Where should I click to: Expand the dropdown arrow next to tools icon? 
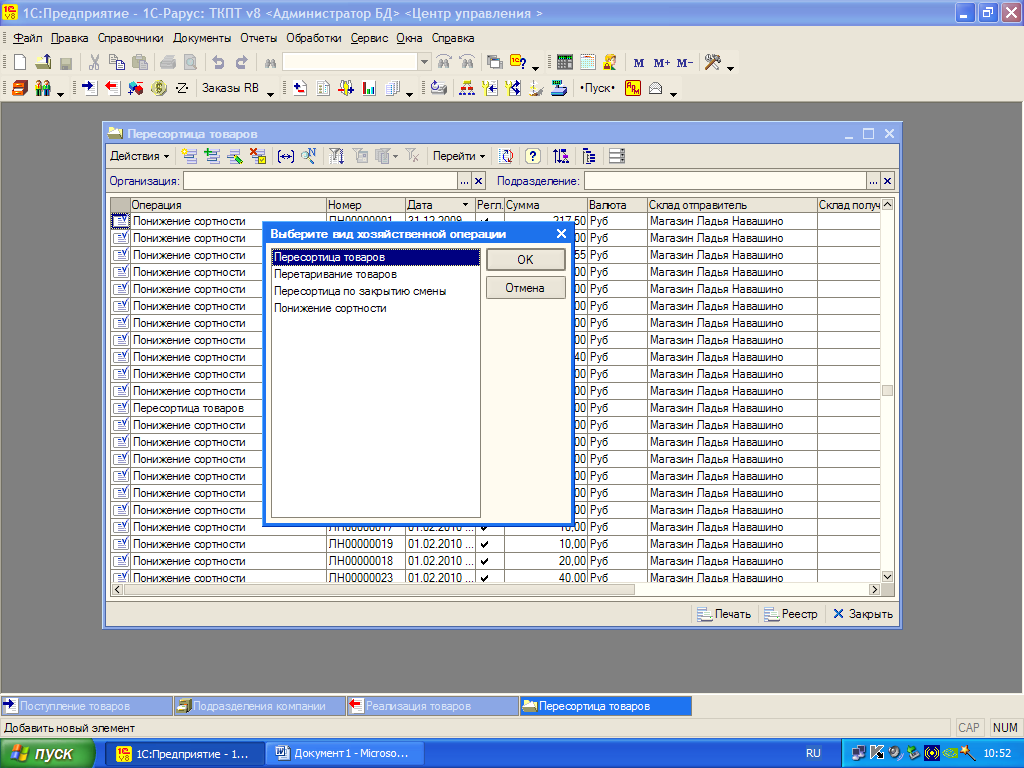(731, 69)
